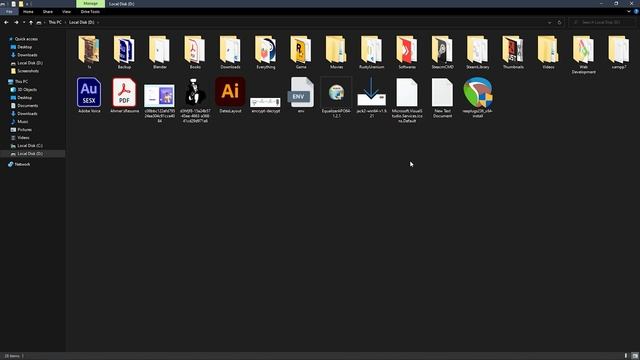Select the SteamCMD folder

coord(442,52)
